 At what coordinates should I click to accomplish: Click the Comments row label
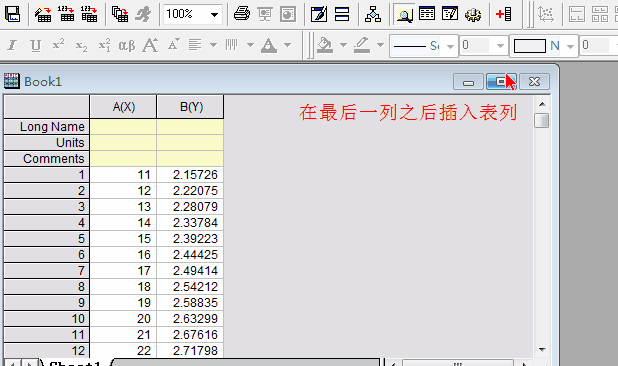pyautogui.click(x=47, y=159)
